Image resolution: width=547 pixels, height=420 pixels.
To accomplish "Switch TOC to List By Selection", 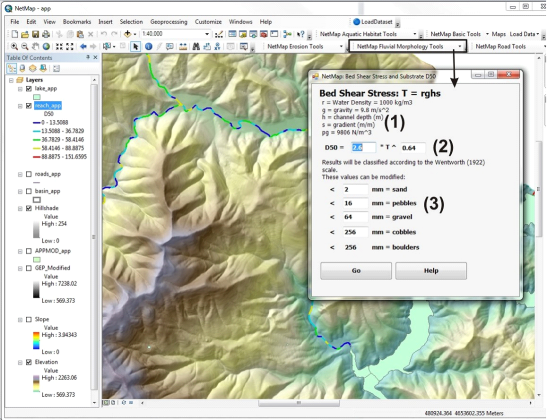I will coord(43,68).
